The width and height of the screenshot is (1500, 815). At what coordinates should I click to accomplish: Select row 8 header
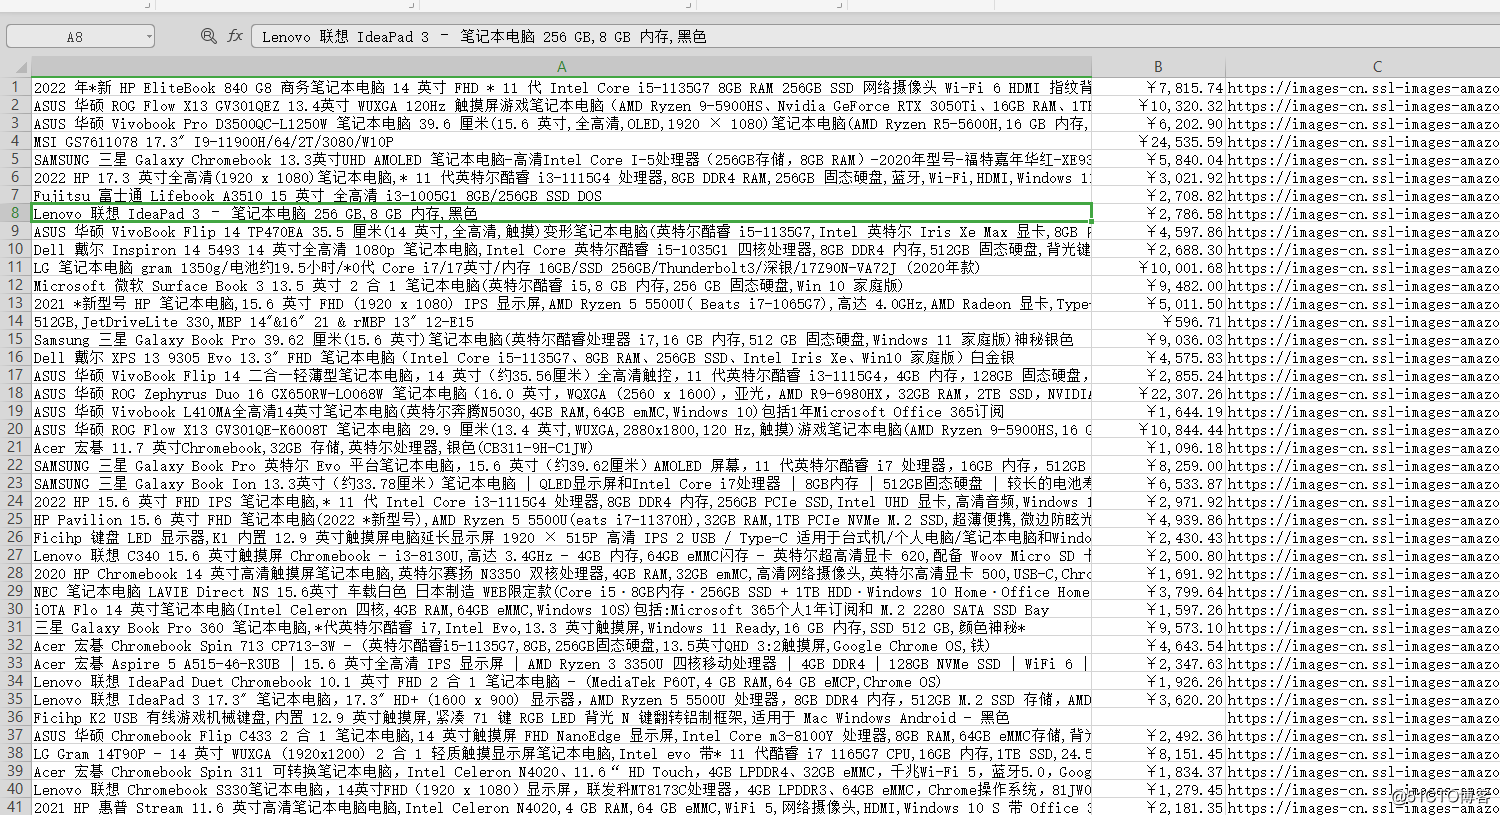point(15,213)
